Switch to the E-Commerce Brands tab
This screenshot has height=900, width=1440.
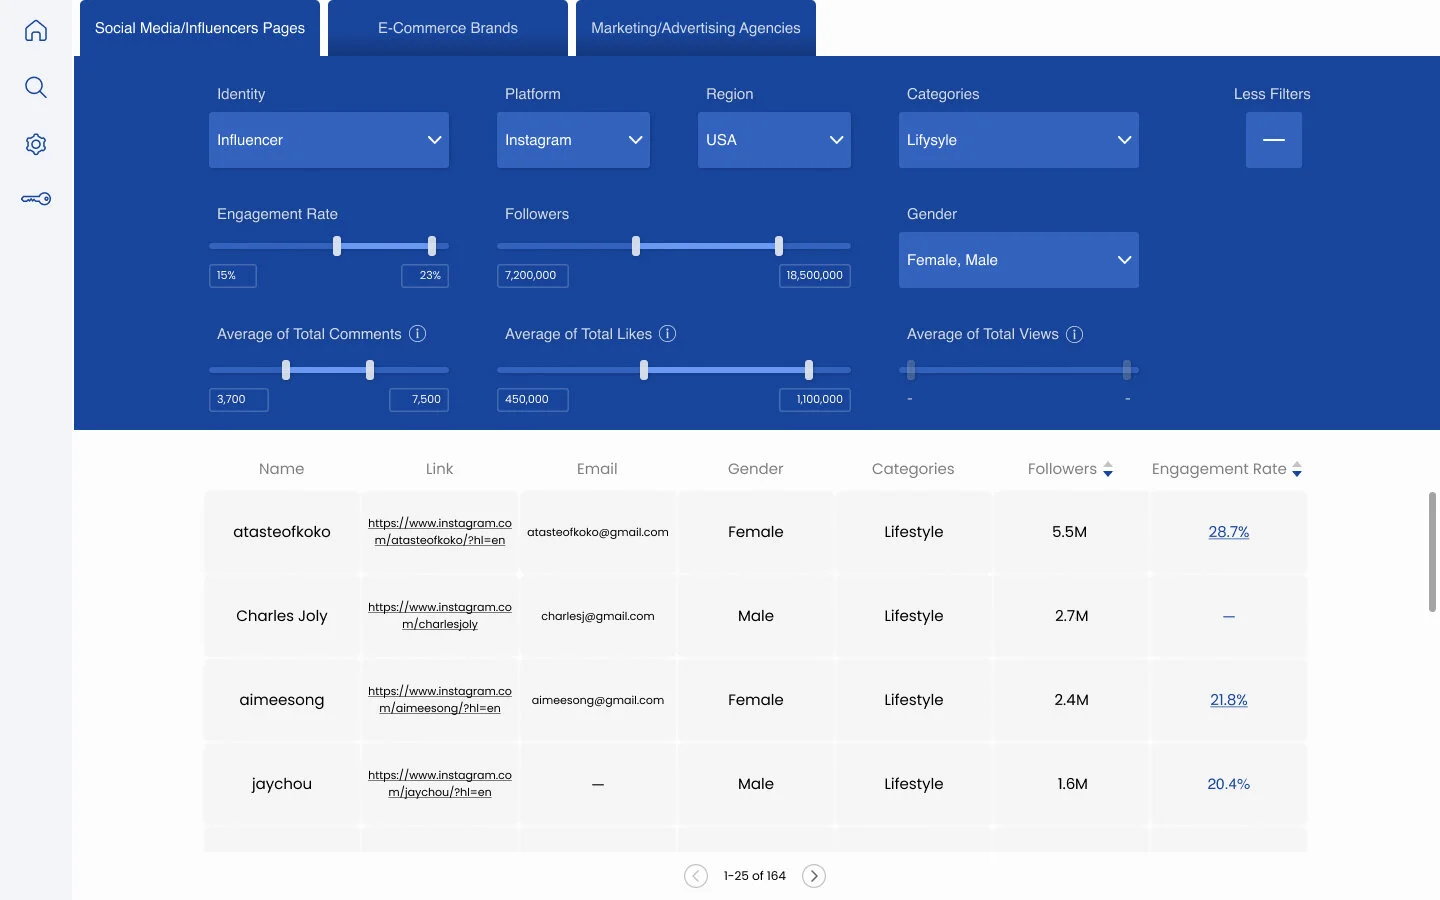(x=448, y=28)
